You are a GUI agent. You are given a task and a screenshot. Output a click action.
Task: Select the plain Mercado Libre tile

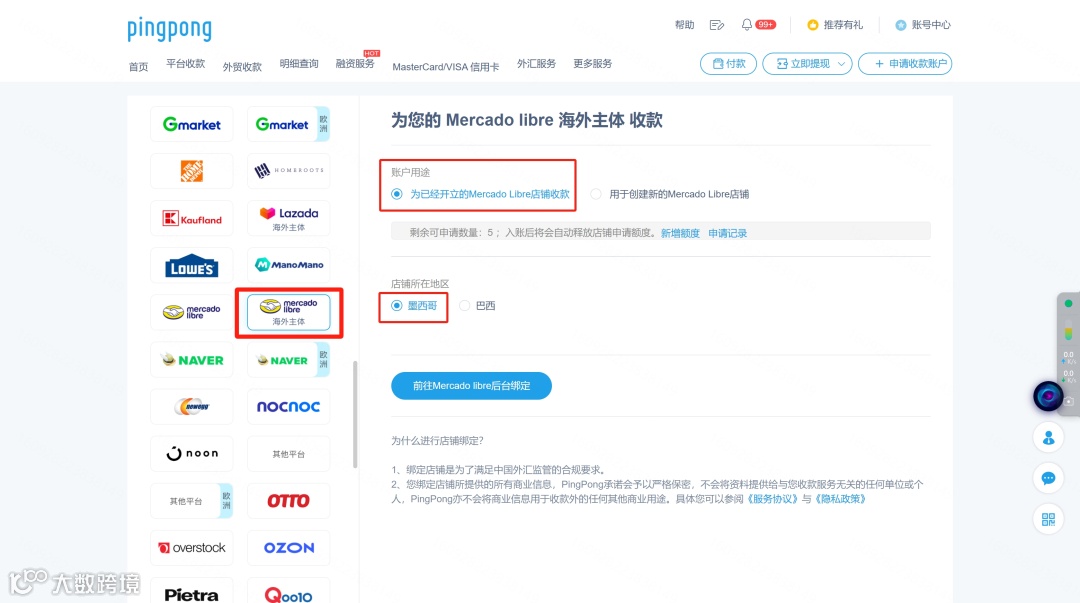tap(191, 312)
